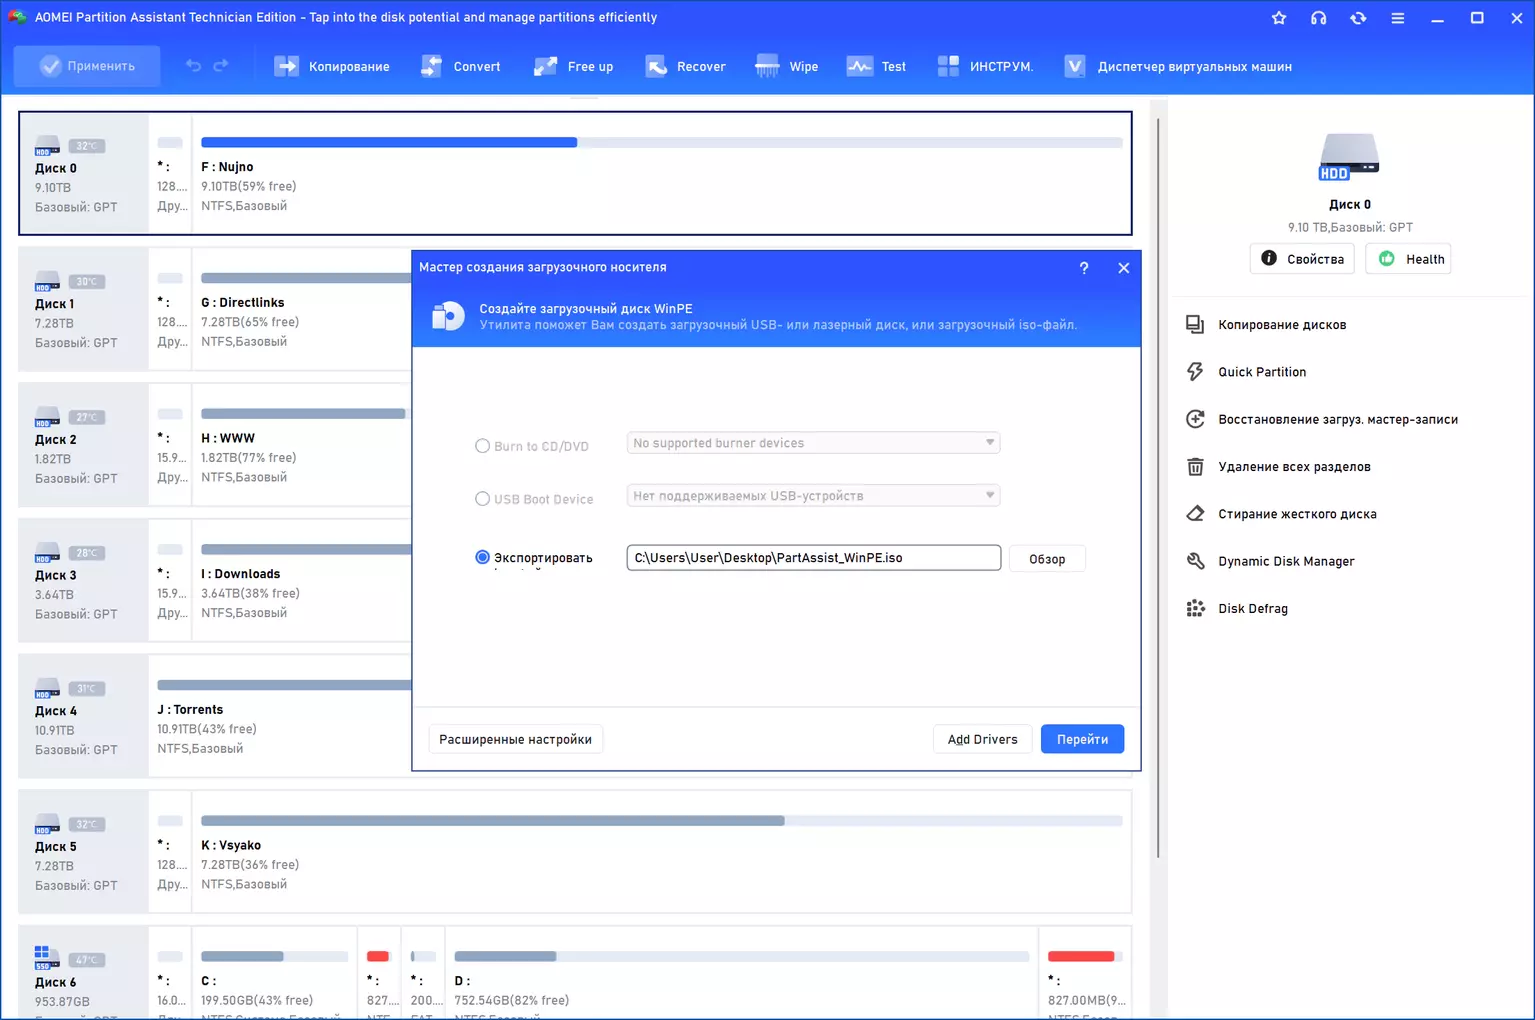Screen dimensions: 1535x1020
Task: Click the large HDD icon for Диск 0
Action: [x=1349, y=157]
